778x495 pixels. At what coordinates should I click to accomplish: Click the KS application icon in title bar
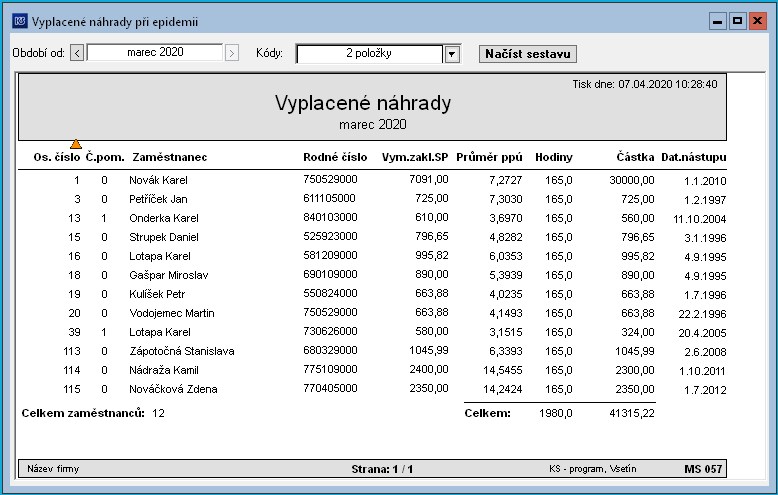pos(20,21)
